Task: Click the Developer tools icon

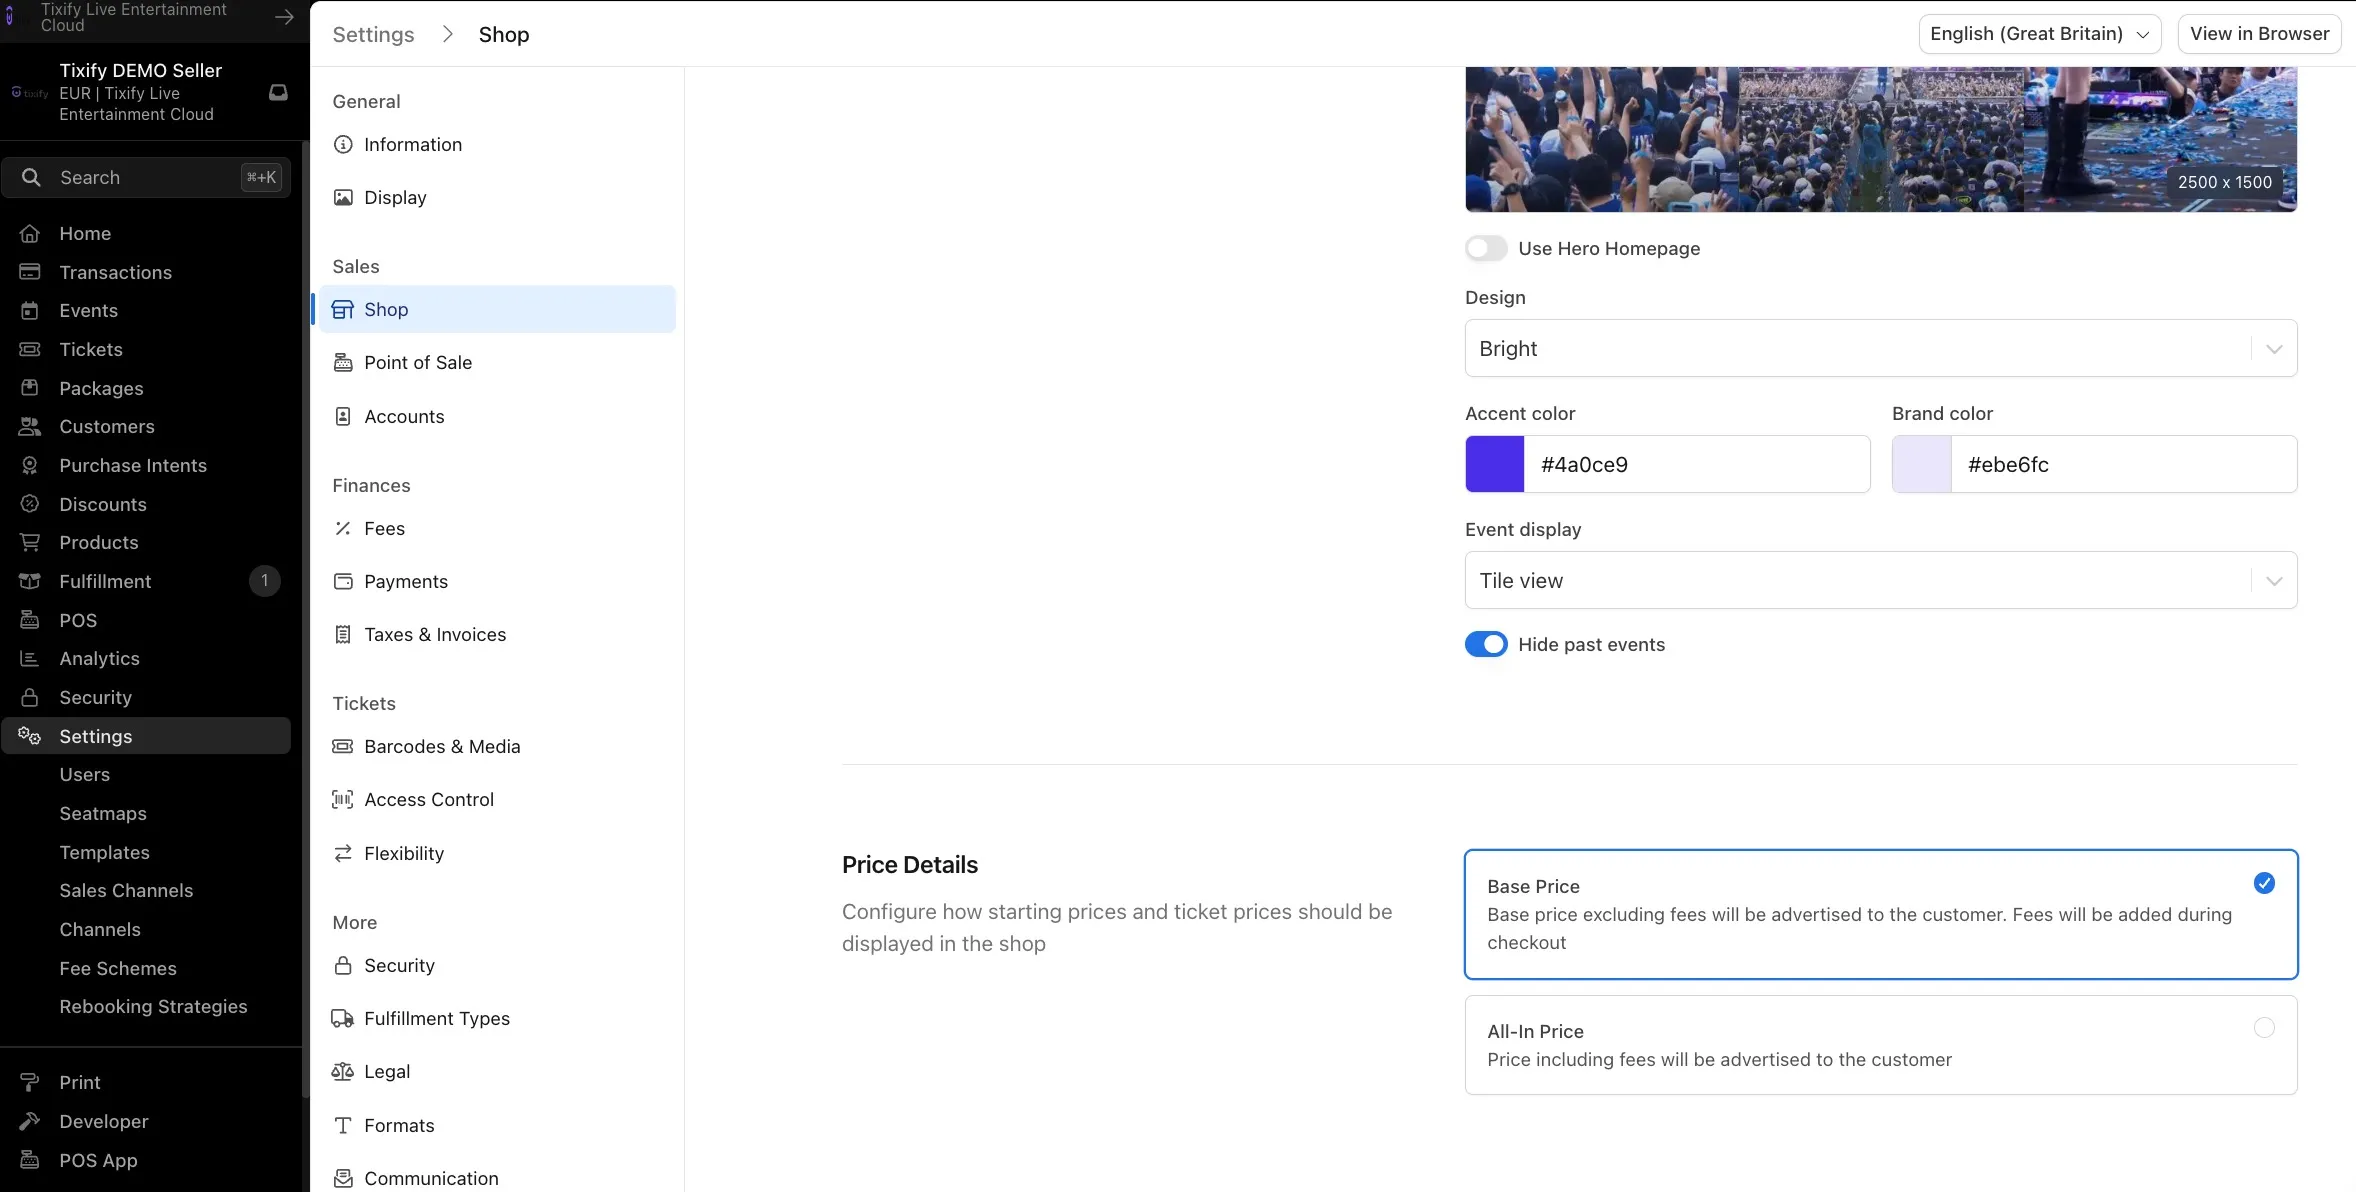Action: [x=30, y=1121]
